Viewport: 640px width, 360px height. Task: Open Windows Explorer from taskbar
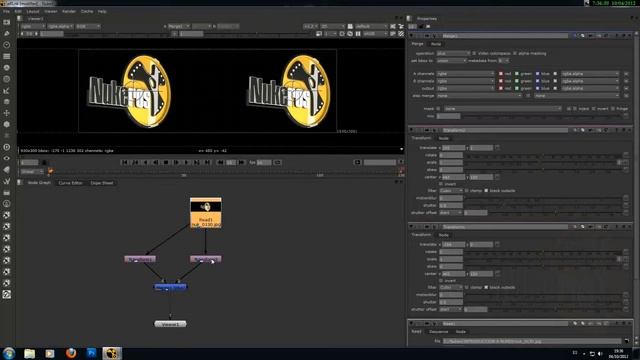[29, 353]
